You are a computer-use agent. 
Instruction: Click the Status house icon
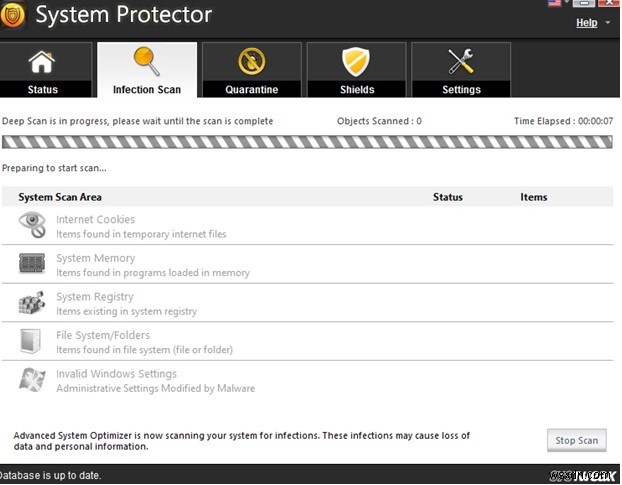coord(42,62)
